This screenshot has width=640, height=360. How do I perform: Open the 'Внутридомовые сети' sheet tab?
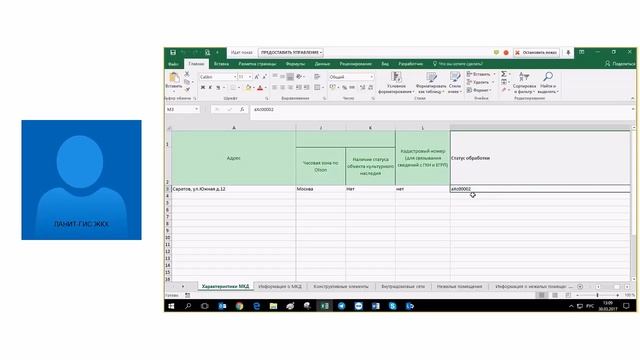click(403, 287)
